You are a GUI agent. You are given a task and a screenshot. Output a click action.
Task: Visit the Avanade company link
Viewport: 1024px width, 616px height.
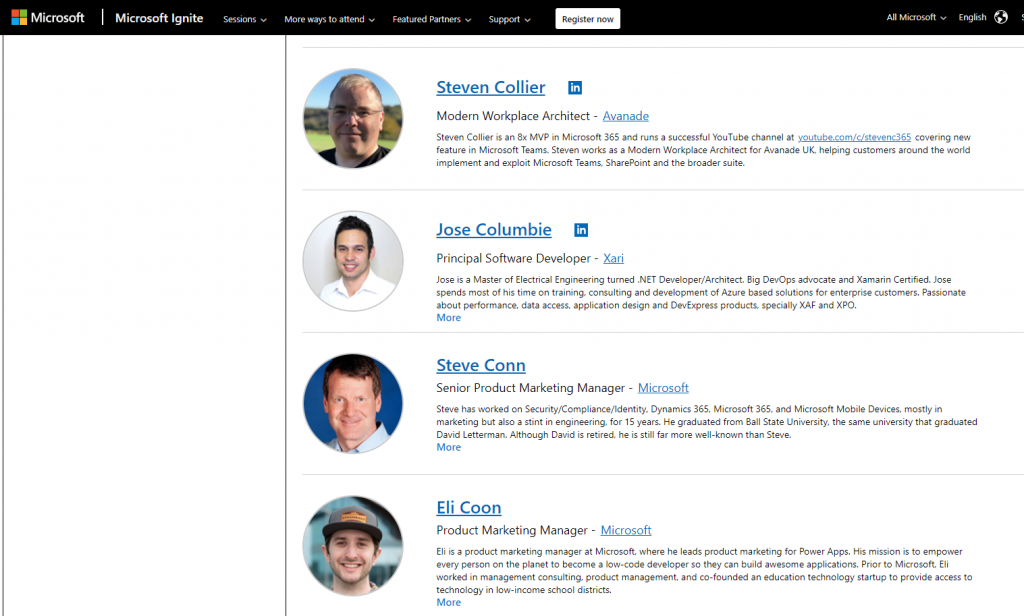tap(626, 116)
